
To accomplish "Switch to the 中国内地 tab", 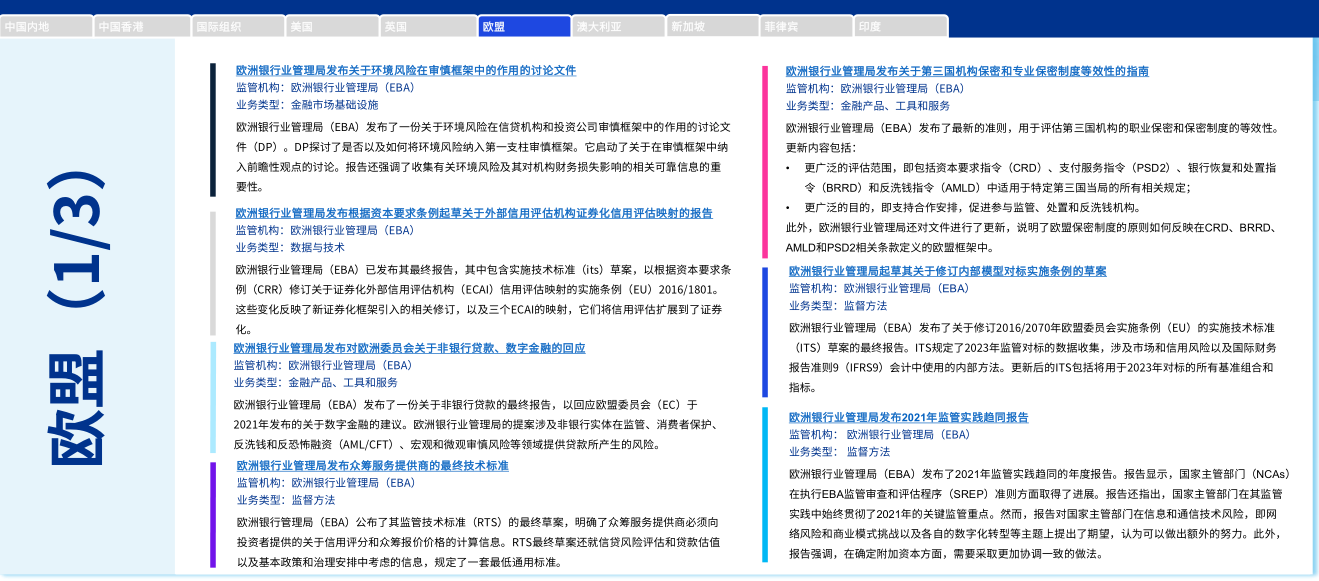I will coord(47,27).
